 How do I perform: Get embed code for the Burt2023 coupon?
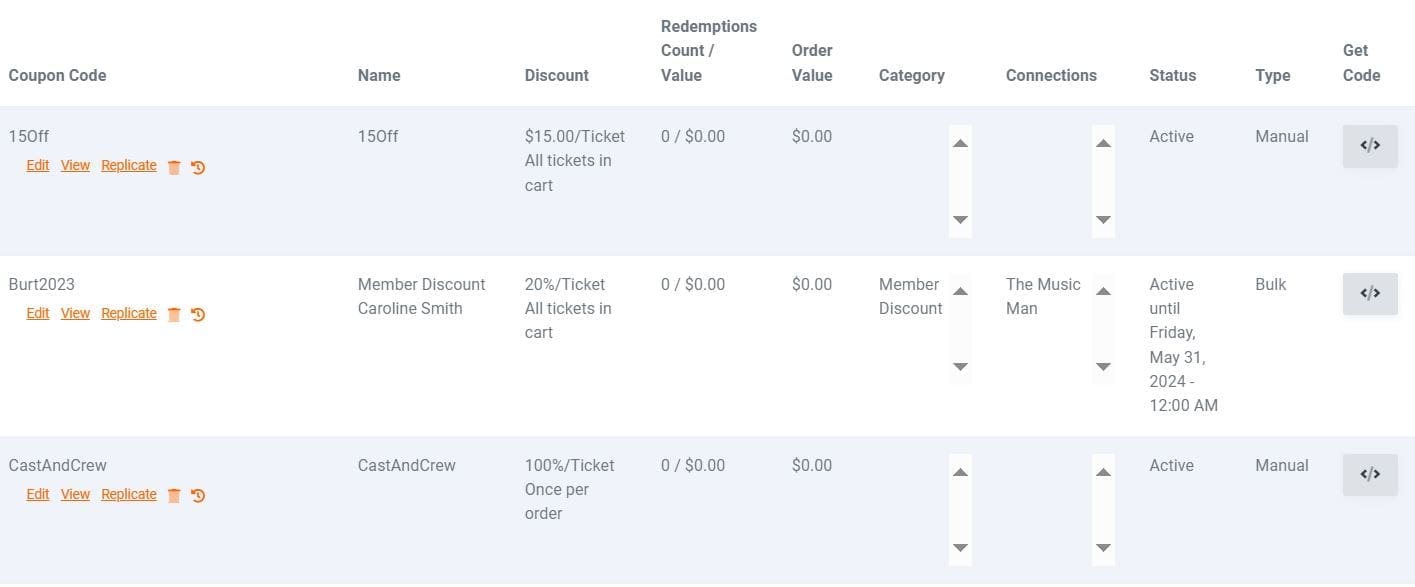1369,294
